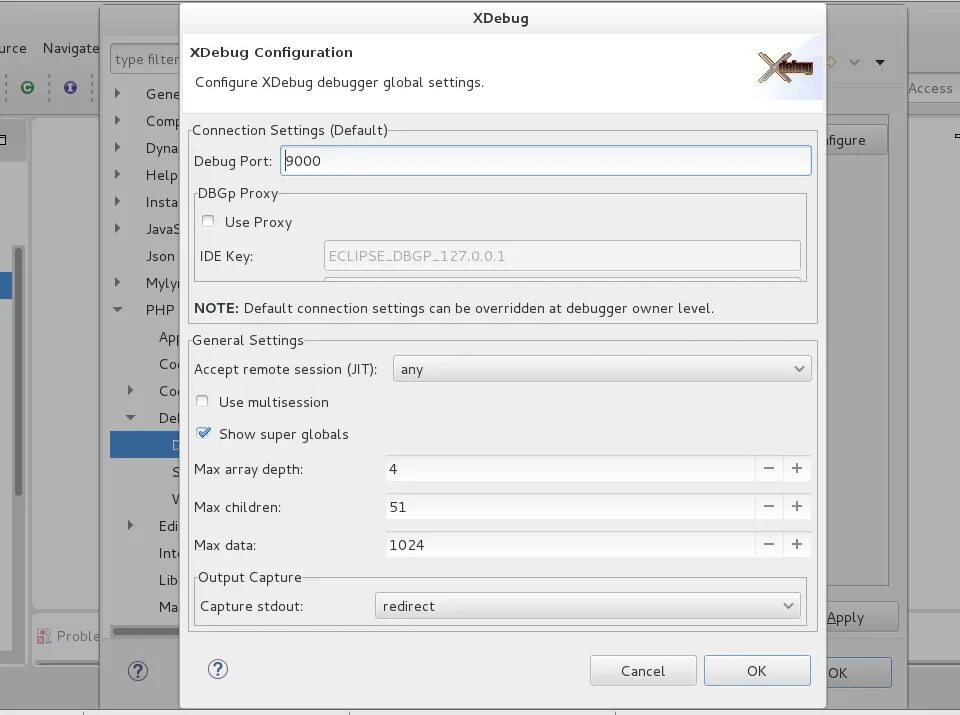Open help in the XDebug dialog
Image resolution: width=960 pixels, height=715 pixels.
point(218,669)
